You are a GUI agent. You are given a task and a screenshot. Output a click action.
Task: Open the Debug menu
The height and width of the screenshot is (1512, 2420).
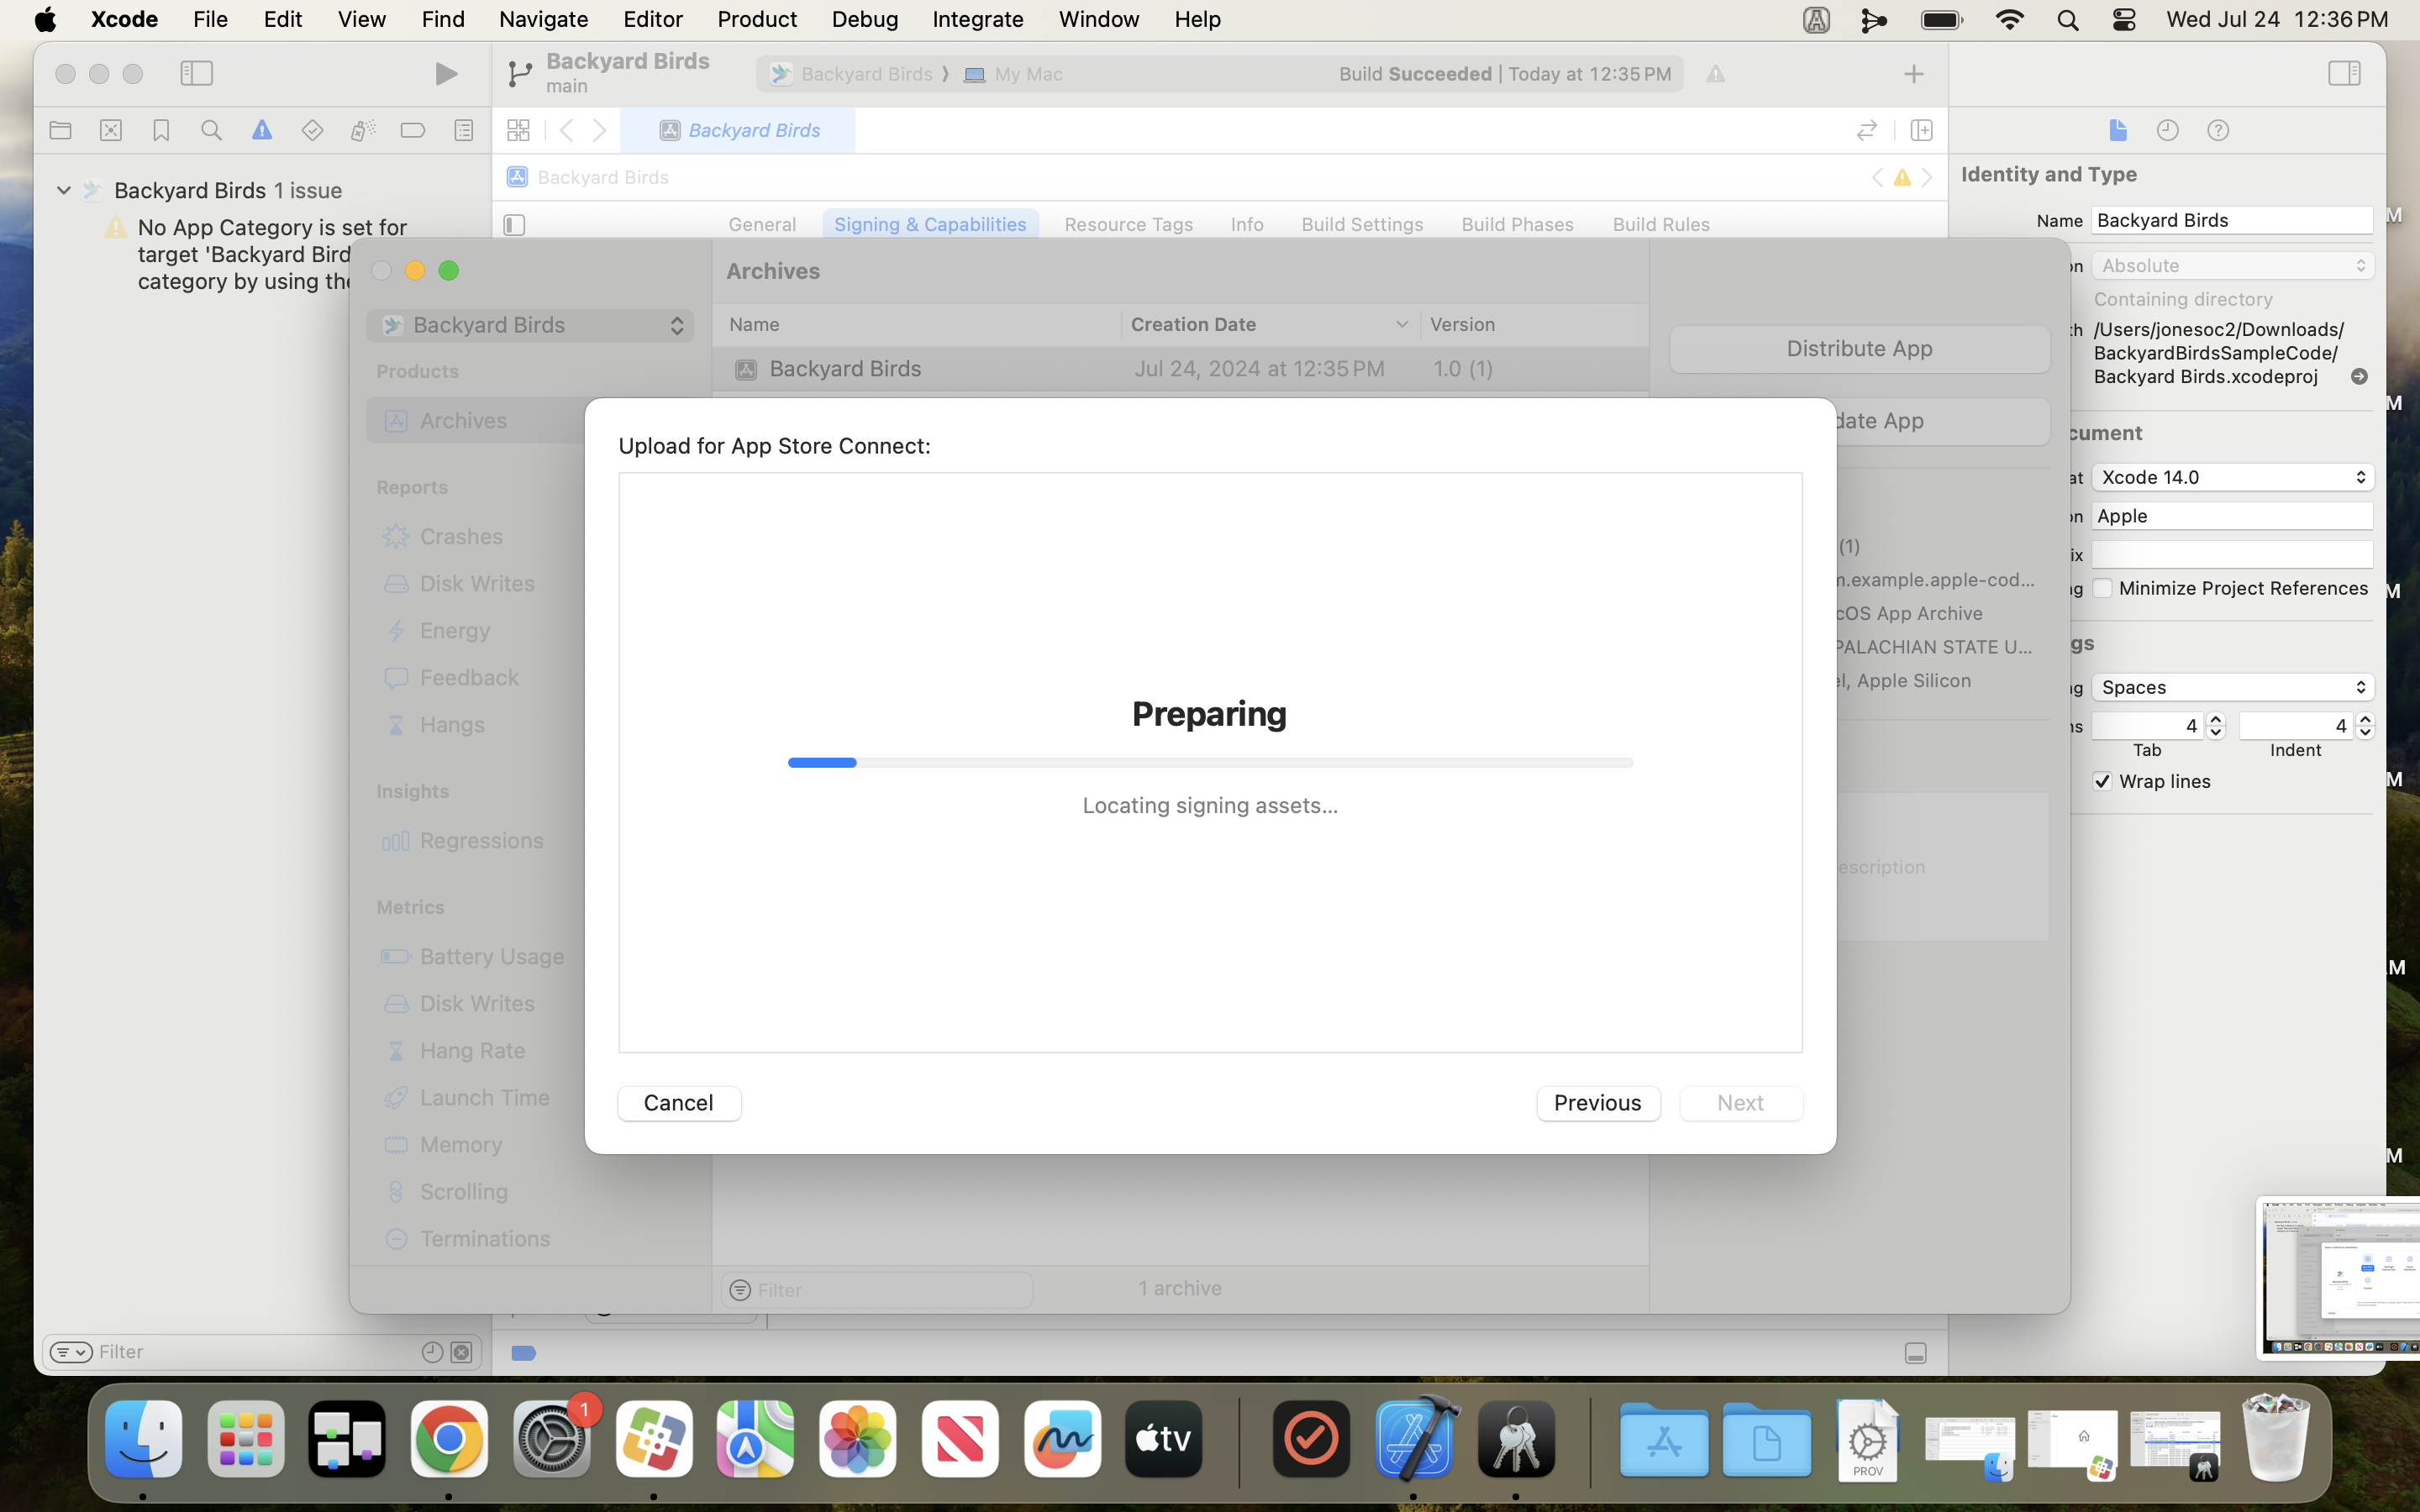click(864, 19)
